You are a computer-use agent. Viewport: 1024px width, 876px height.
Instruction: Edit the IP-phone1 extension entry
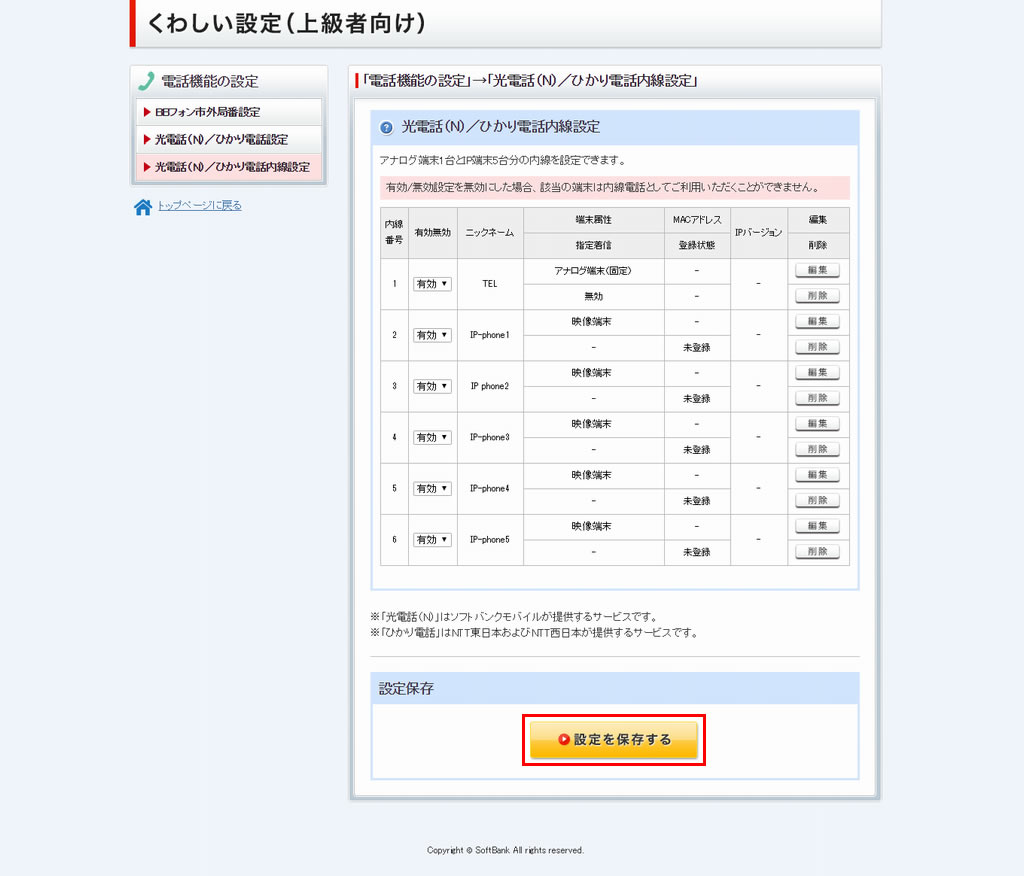coord(817,321)
